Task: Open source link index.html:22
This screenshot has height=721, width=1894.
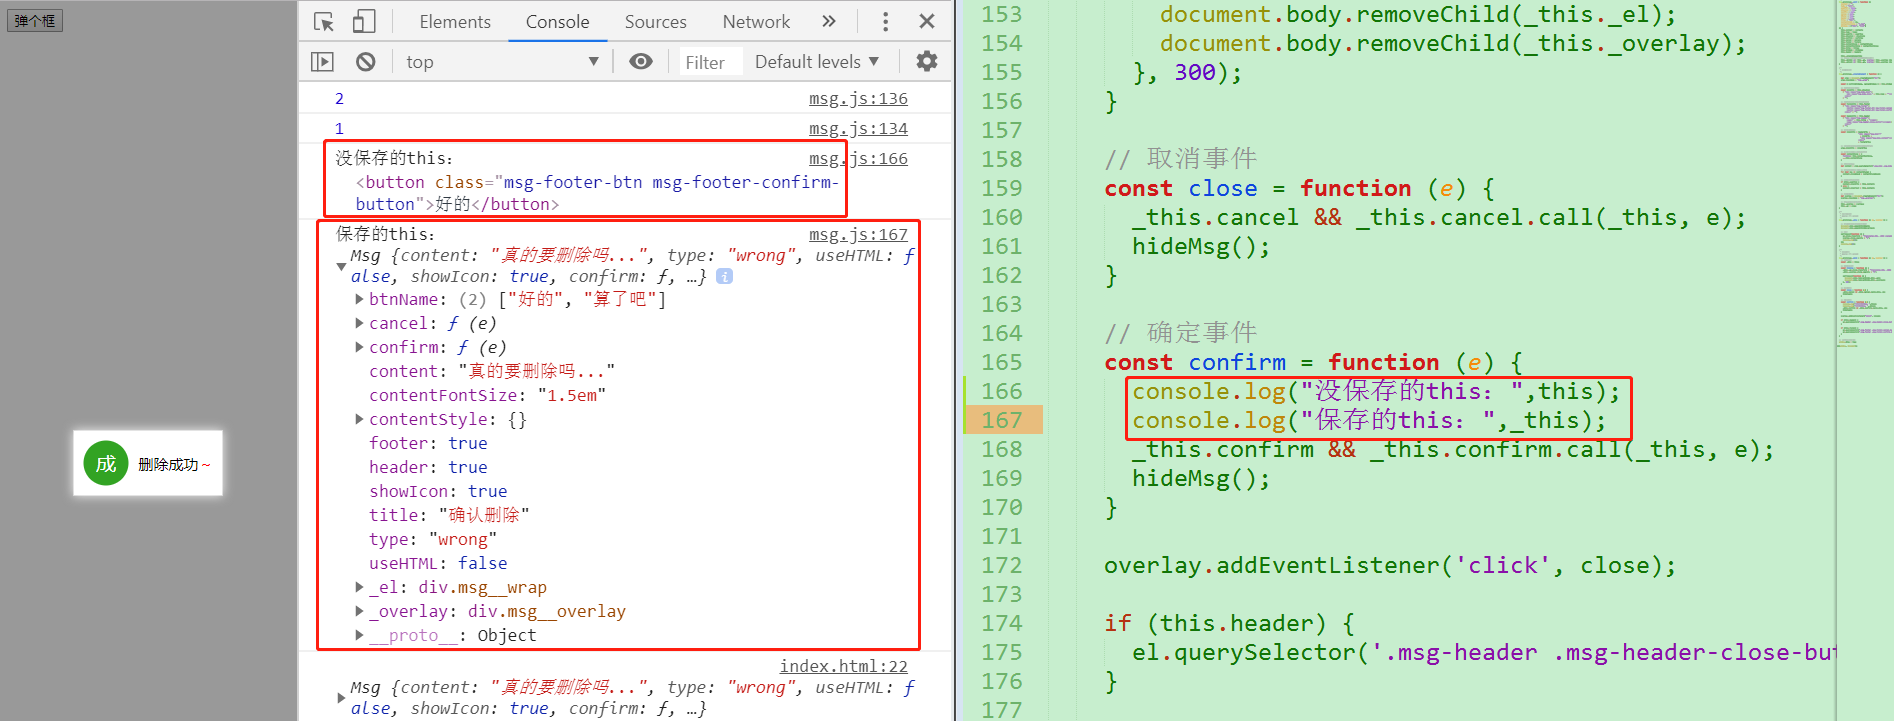Action: click(844, 666)
